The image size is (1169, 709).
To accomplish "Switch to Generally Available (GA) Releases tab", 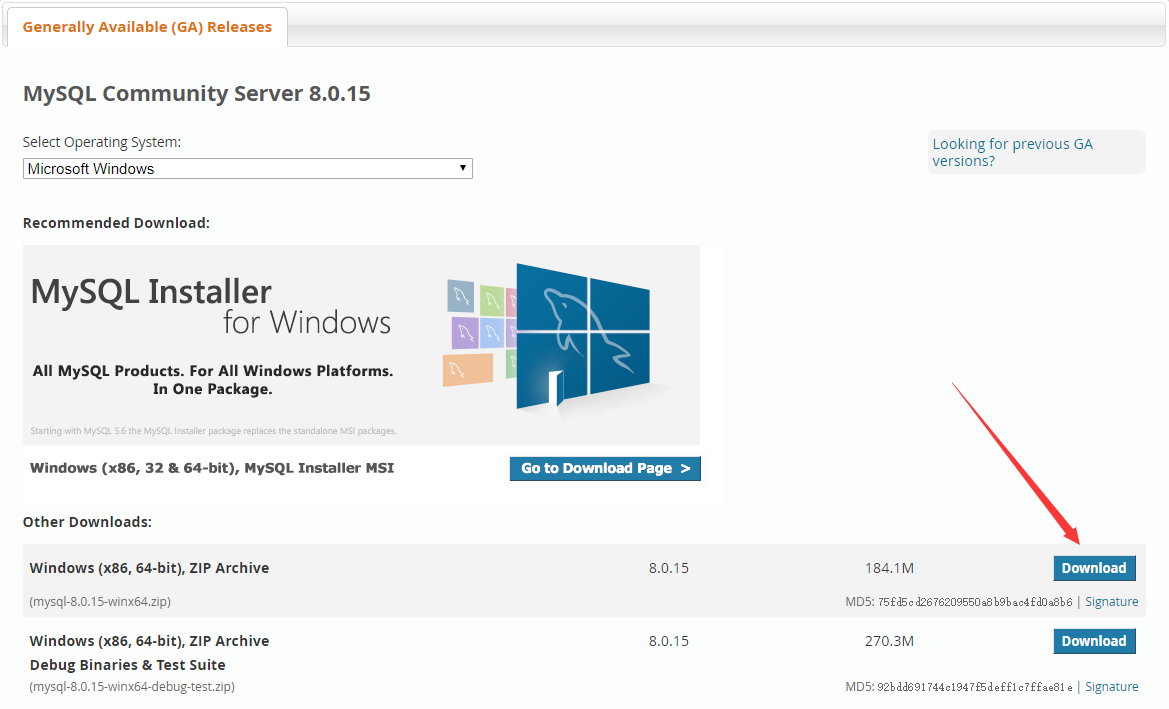I will [146, 27].
